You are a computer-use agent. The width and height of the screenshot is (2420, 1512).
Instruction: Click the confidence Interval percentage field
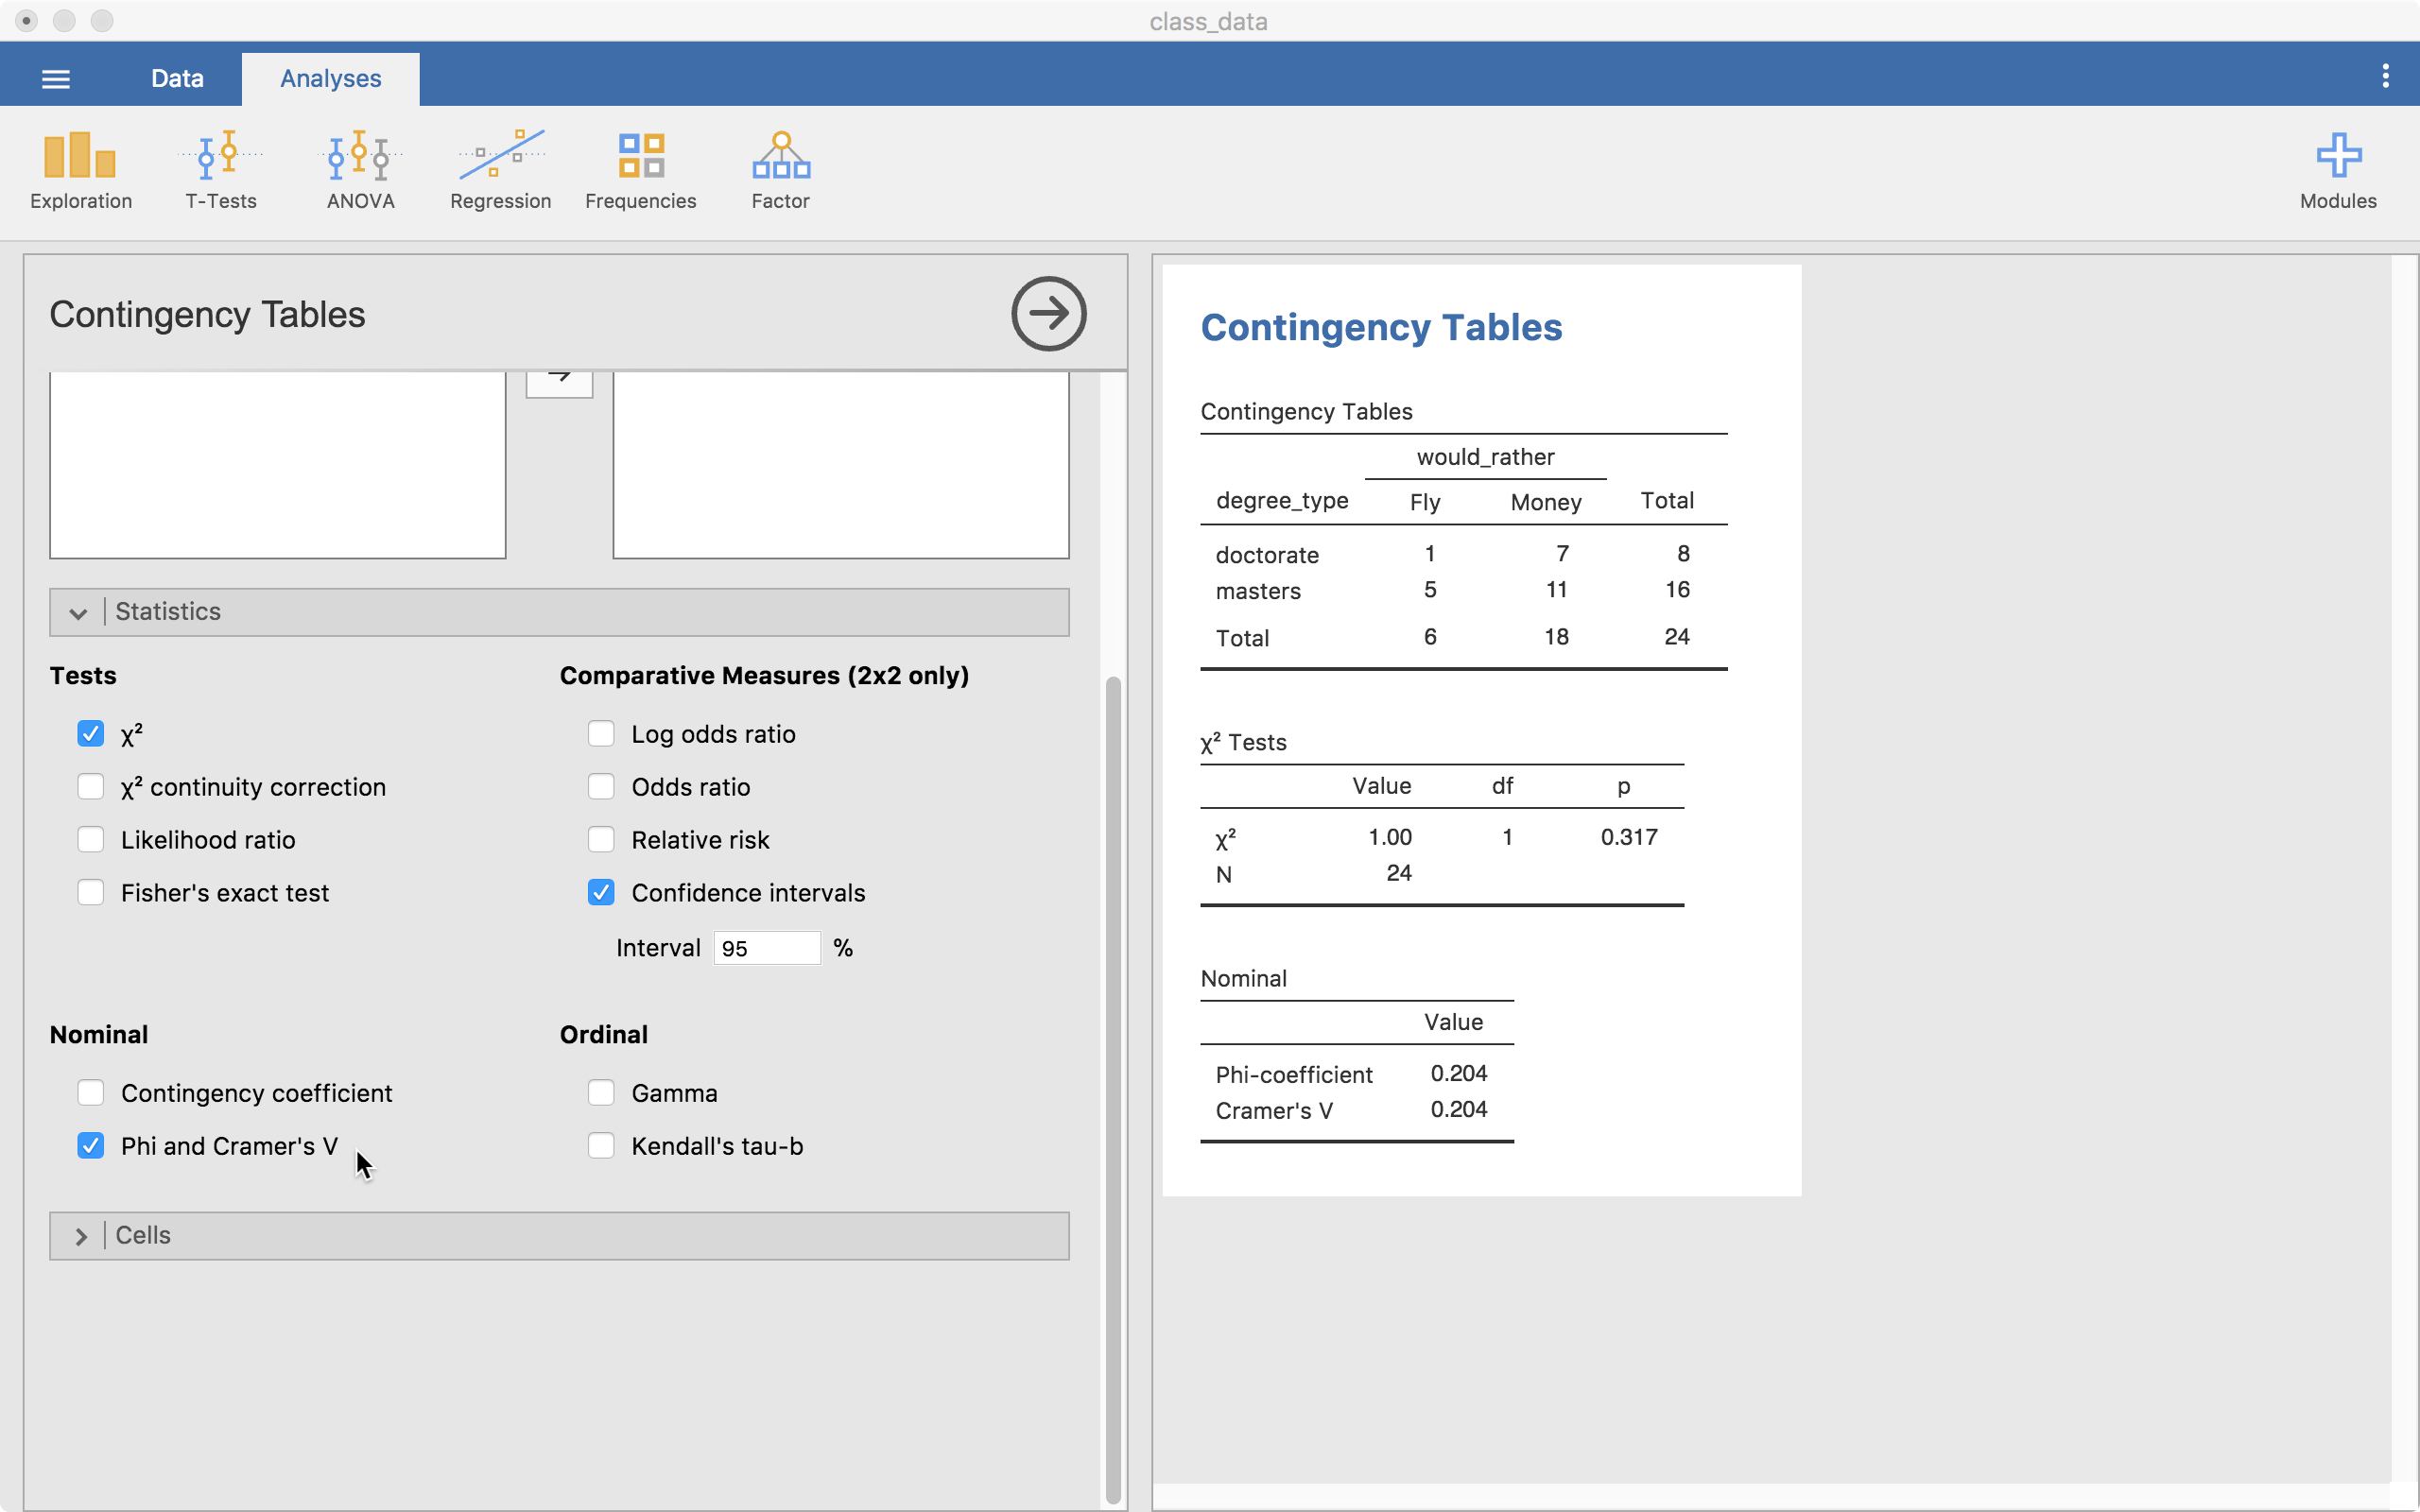click(x=767, y=948)
